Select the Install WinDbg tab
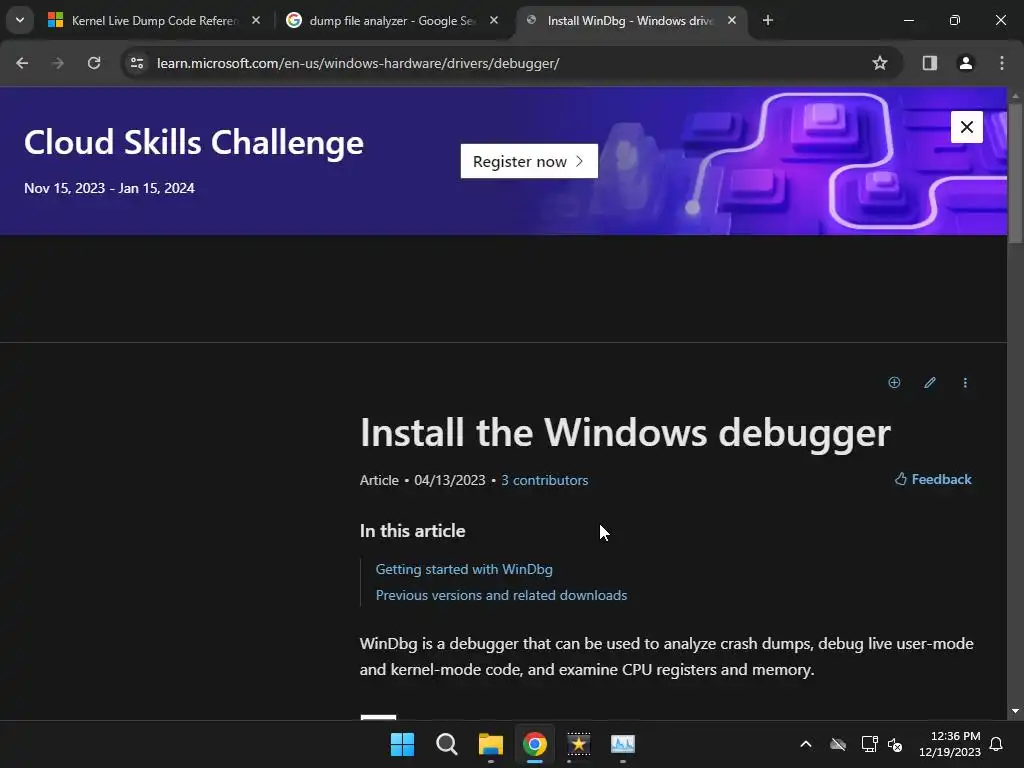Image resolution: width=1024 pixels, height=768 pixels. [x=630, y=21]
